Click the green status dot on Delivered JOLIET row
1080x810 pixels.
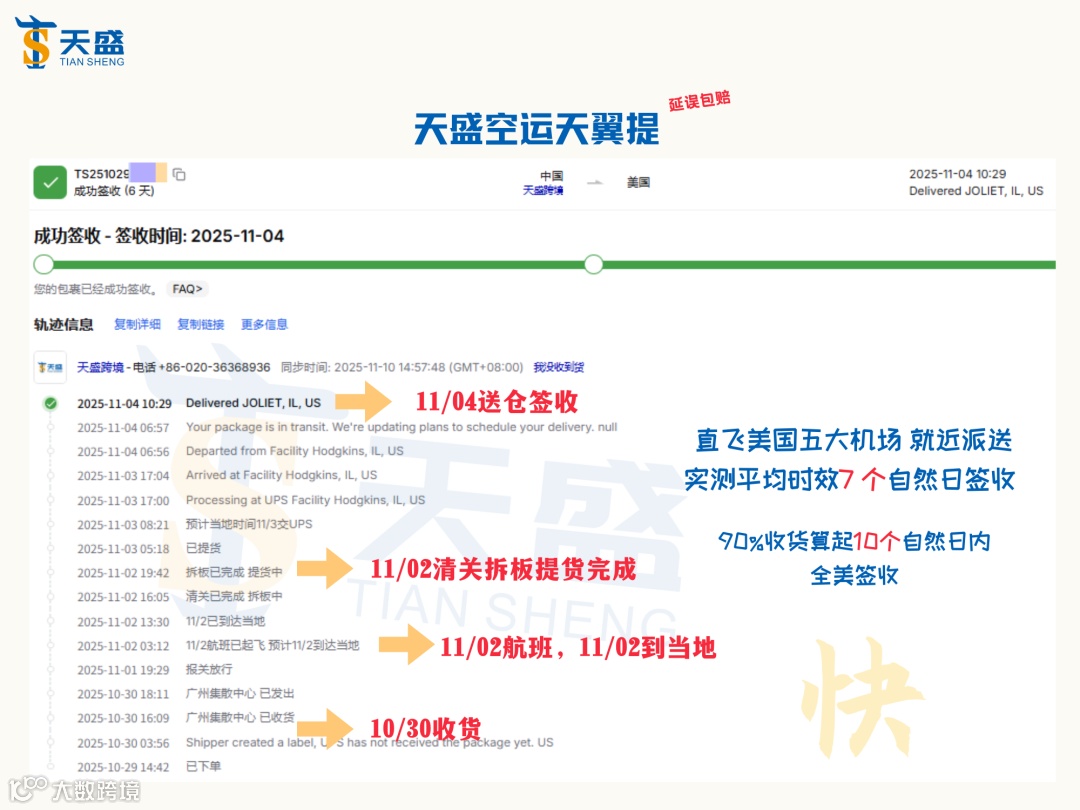click(50, 404)
